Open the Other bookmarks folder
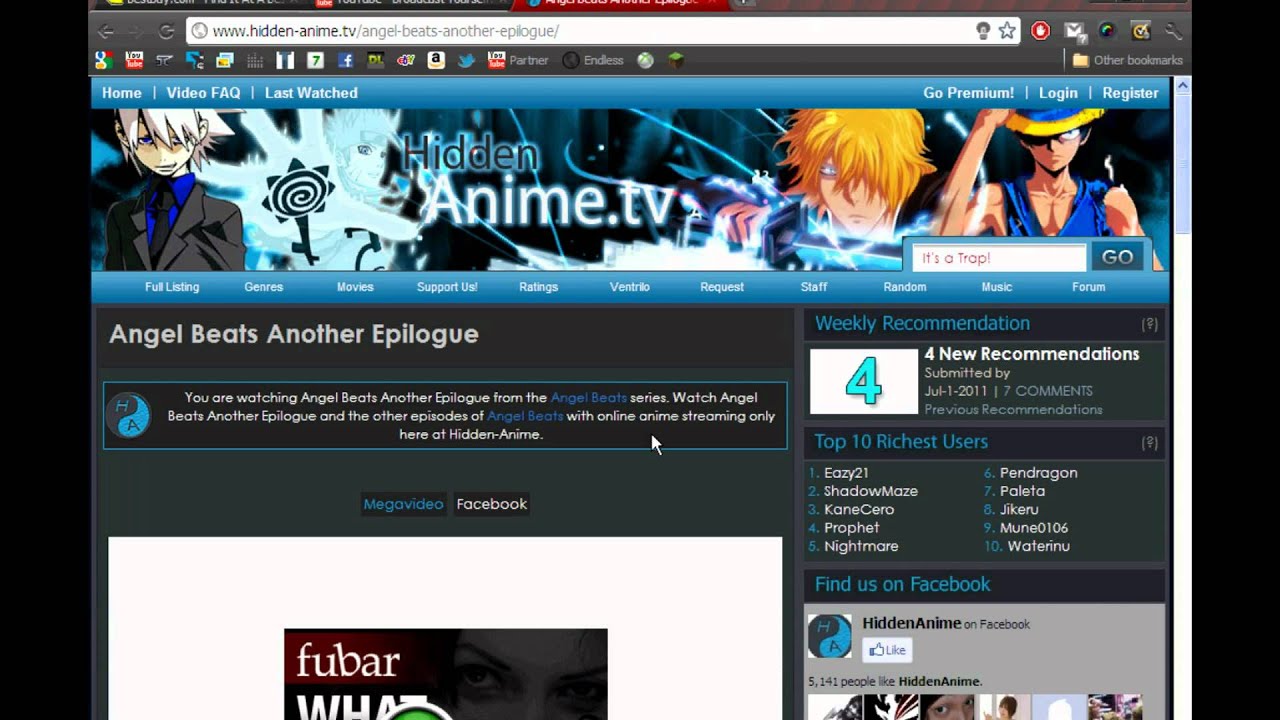 point(1127,60)
